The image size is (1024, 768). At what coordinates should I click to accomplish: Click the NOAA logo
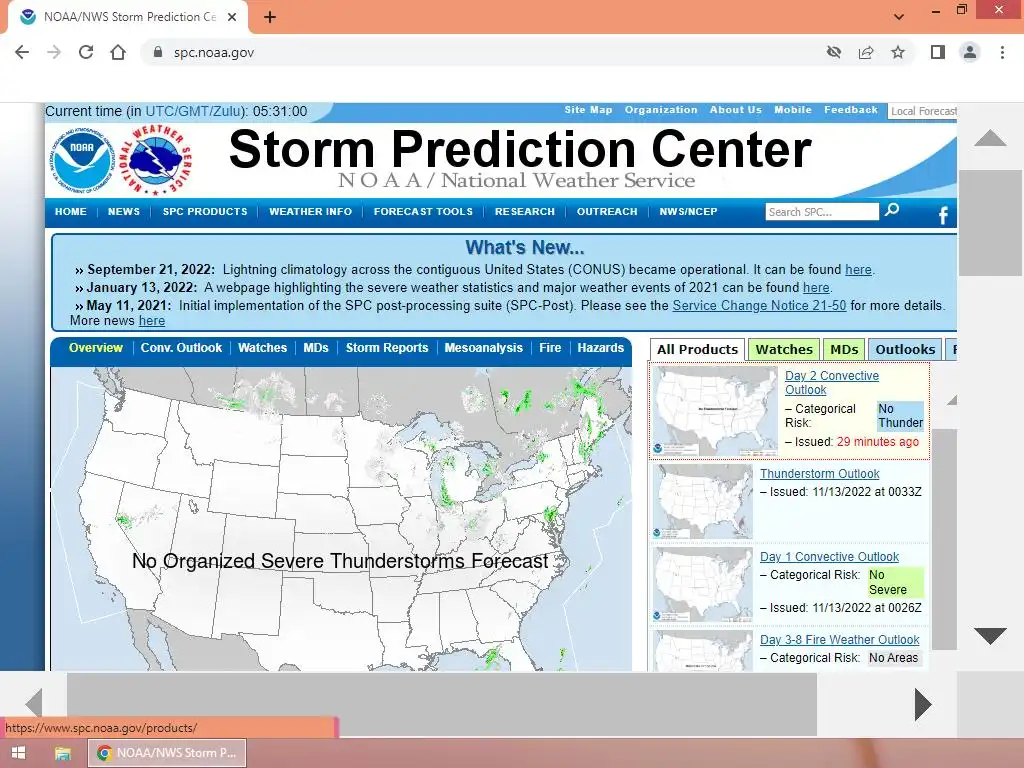tap(83, 161)
